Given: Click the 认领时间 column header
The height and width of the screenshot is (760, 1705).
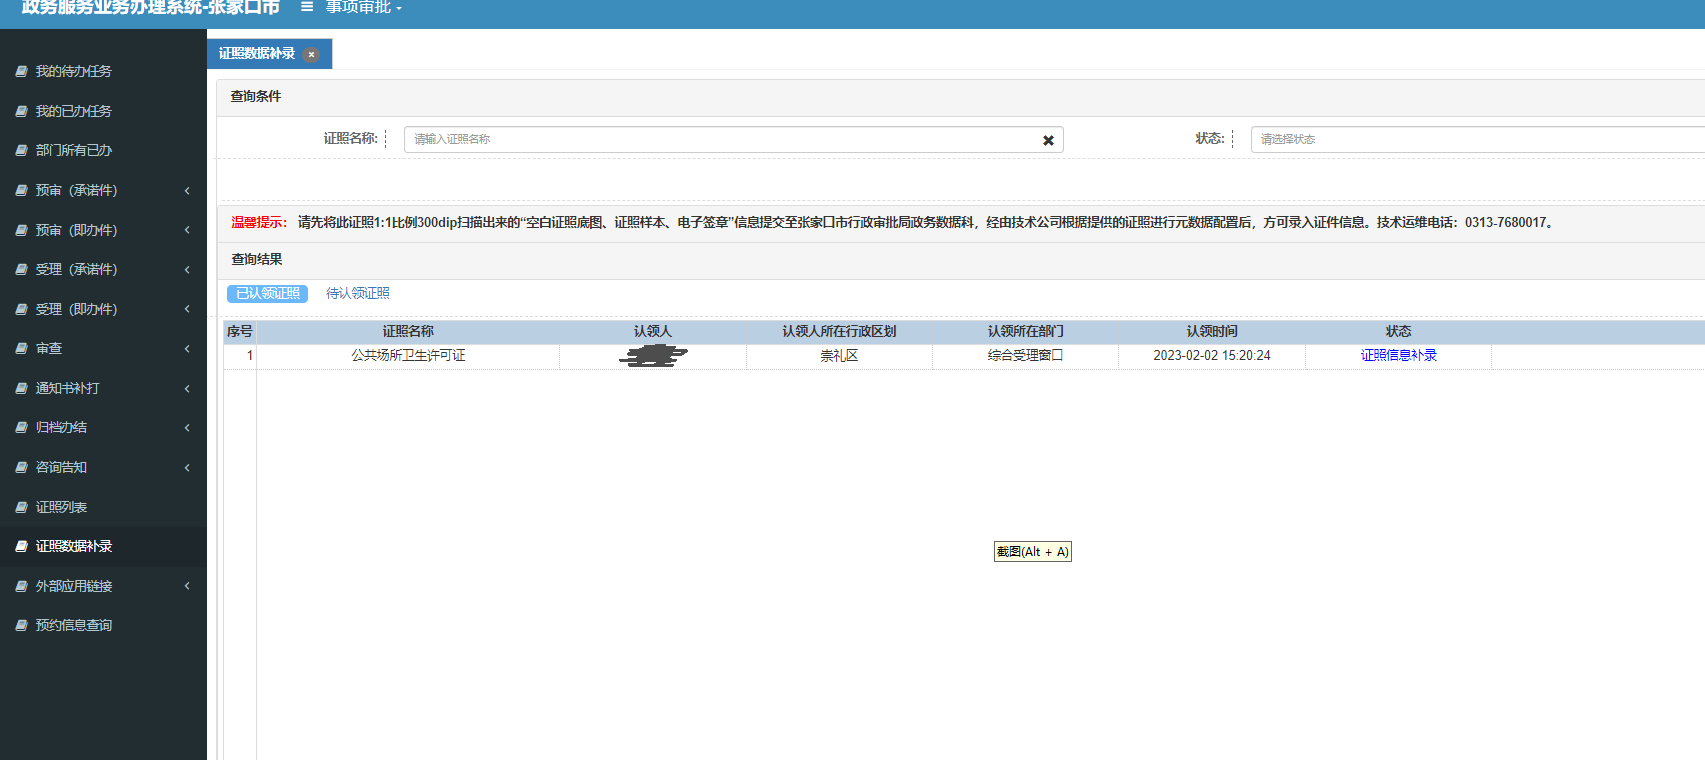Looking at the screenshot, I should click(1212, 331).
